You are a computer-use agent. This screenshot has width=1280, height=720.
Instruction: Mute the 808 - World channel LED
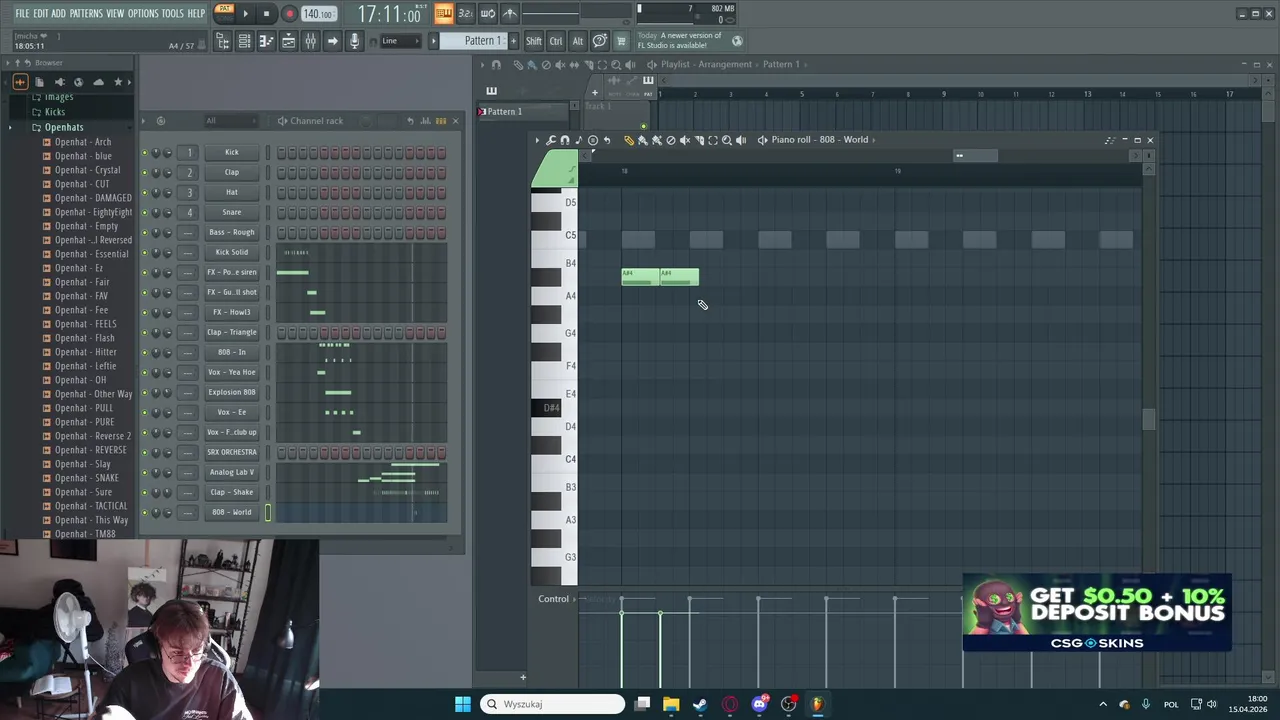[144, 512]
